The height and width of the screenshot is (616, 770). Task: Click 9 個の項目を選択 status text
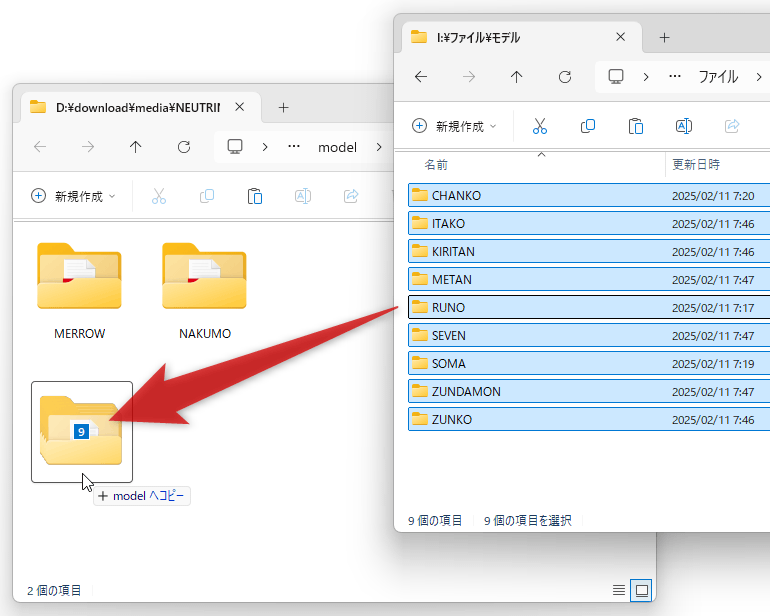pos(528,521)
